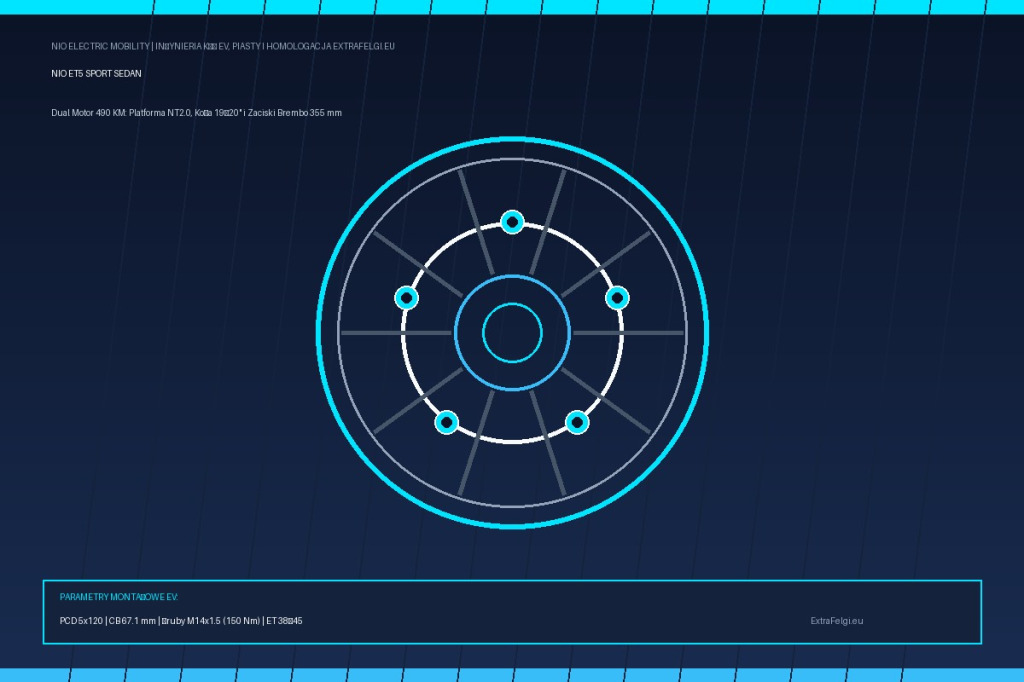Click the topmost bolt hole on the wheel diagram
Viewport: 1024px width, 682px height.
pyautogui.click(x=513, y=222)
